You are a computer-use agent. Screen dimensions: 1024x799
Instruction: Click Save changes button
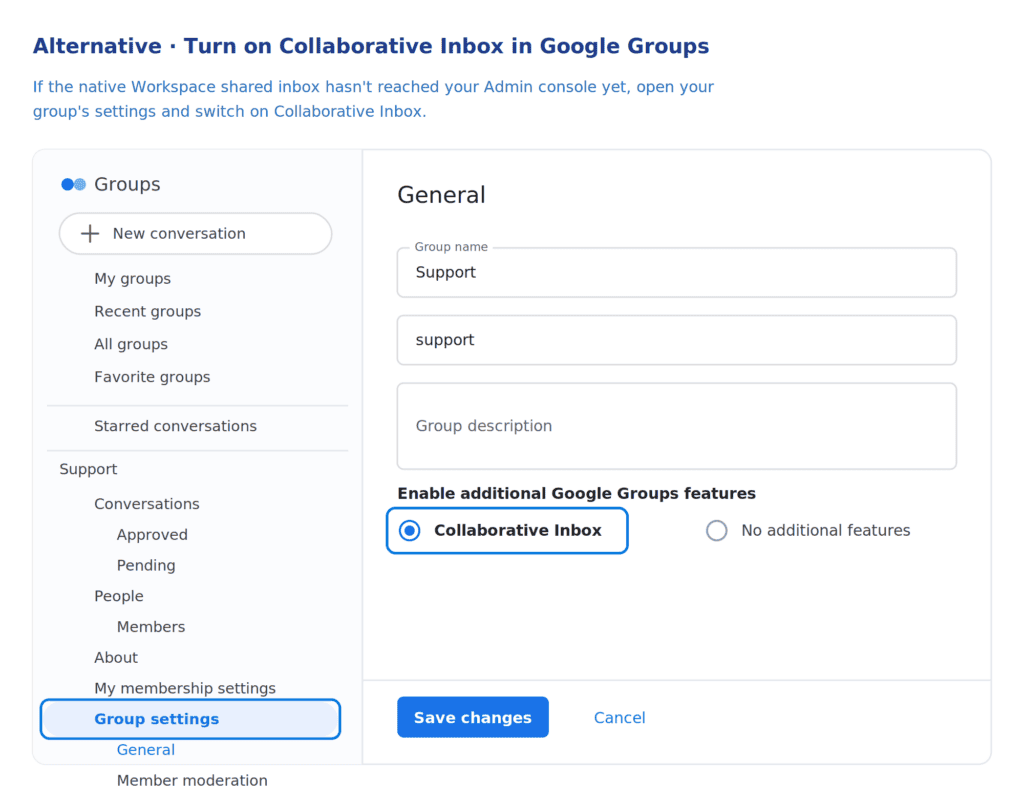(473, 717)
